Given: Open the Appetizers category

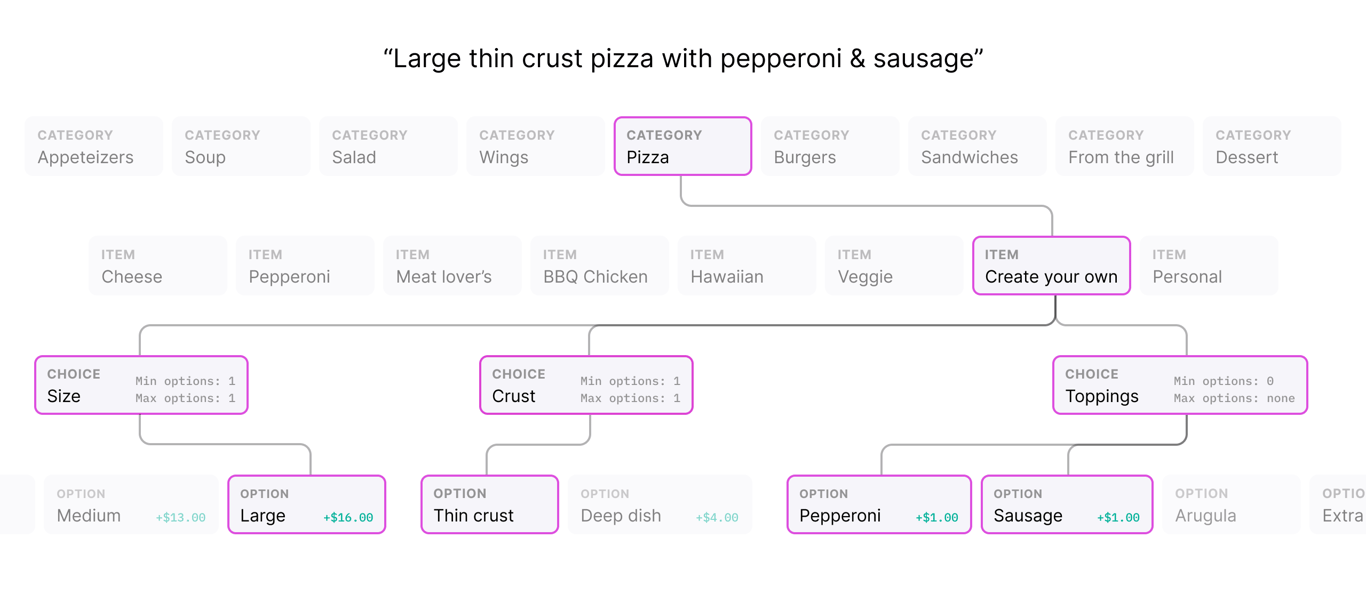Looking at the screenshot, I should [x=93, y=146].
